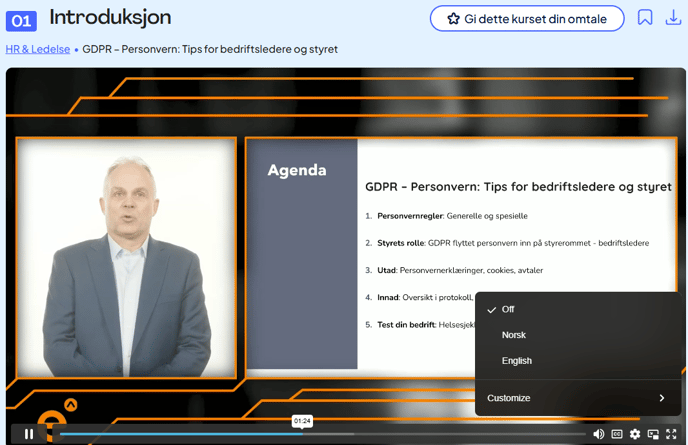
Task: Pause the video playback
Action: pyautogui.click(x=28, y=434)
